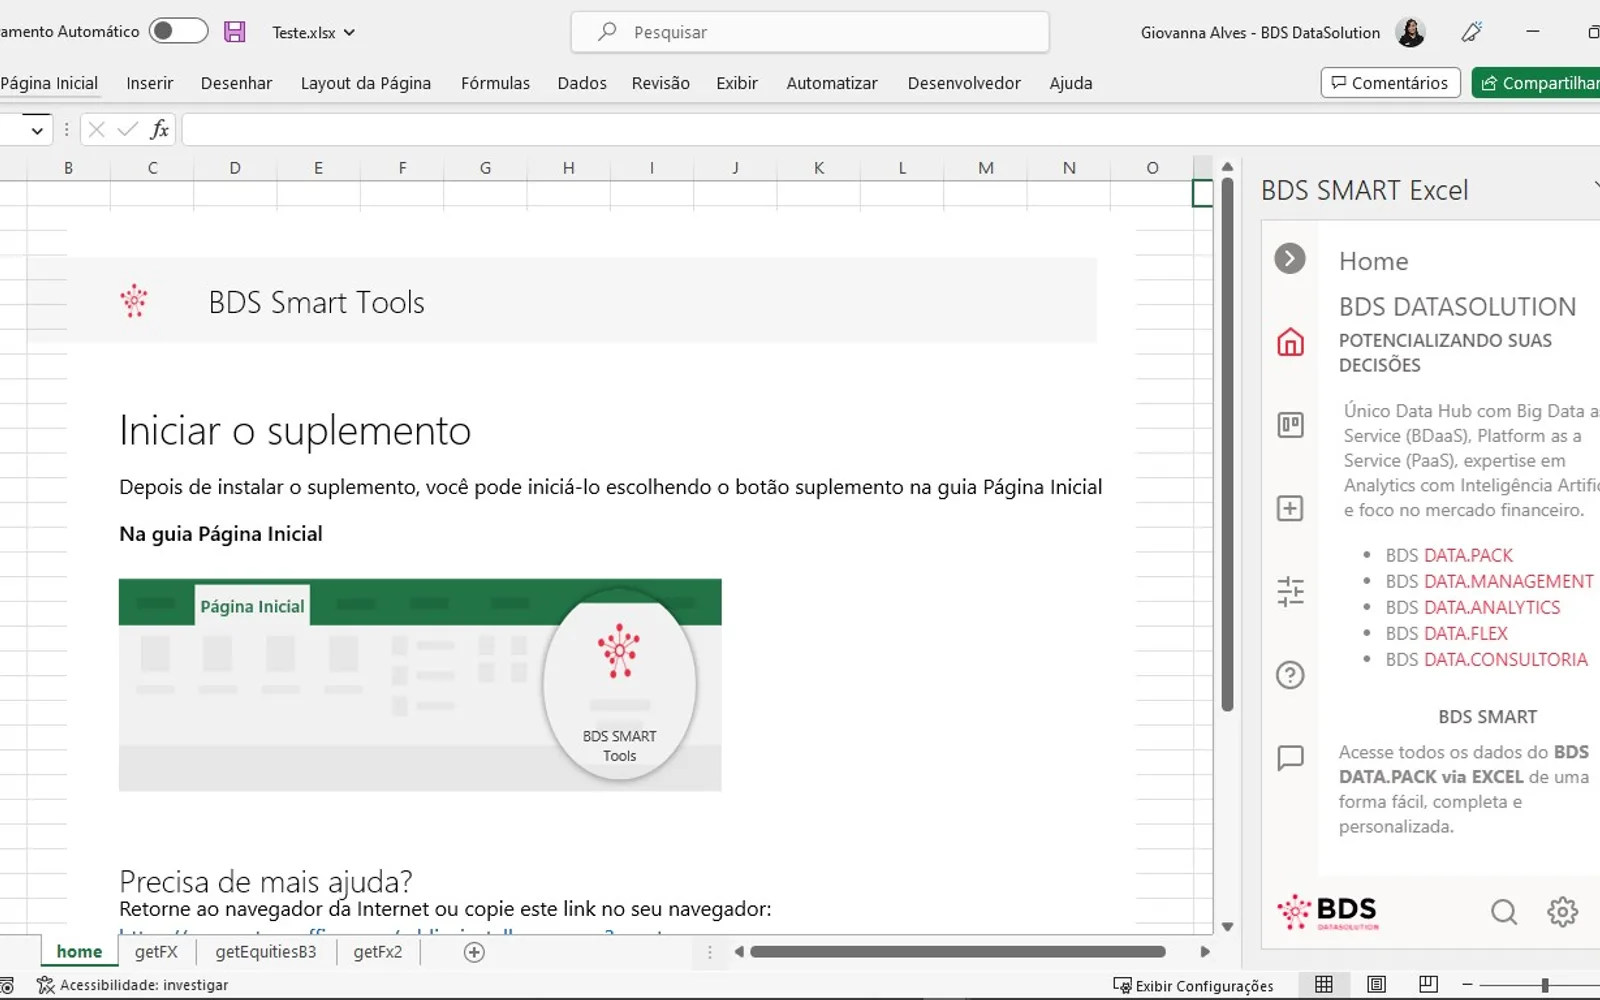Click the purple Save icon
1600x1000 pixels.
(x=234, y=32)
